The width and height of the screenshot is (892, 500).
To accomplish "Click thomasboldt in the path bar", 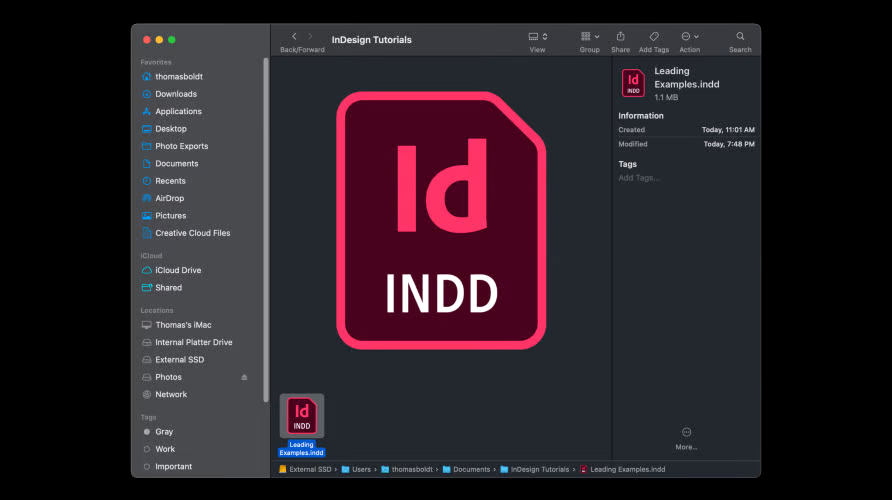I will tap(407, 469).
